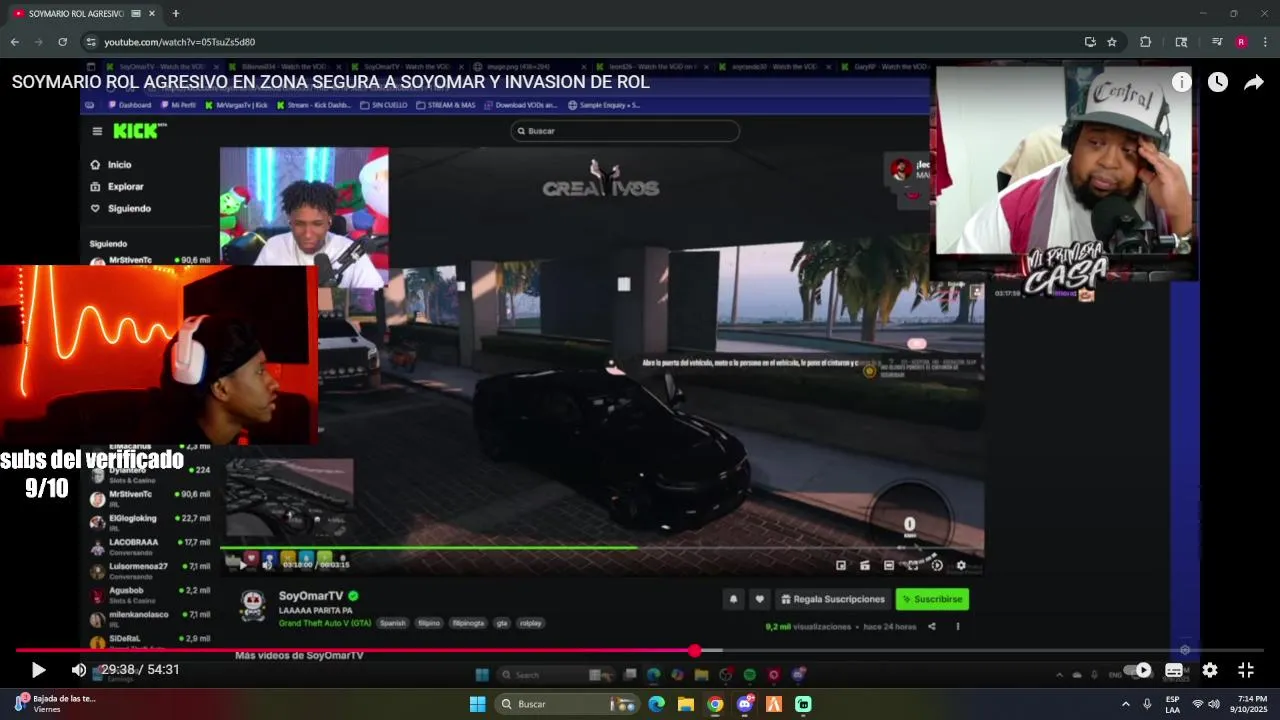Open Kick hamburger menu in video
This screenshot has height=720, width=1280.
point(97,131)
